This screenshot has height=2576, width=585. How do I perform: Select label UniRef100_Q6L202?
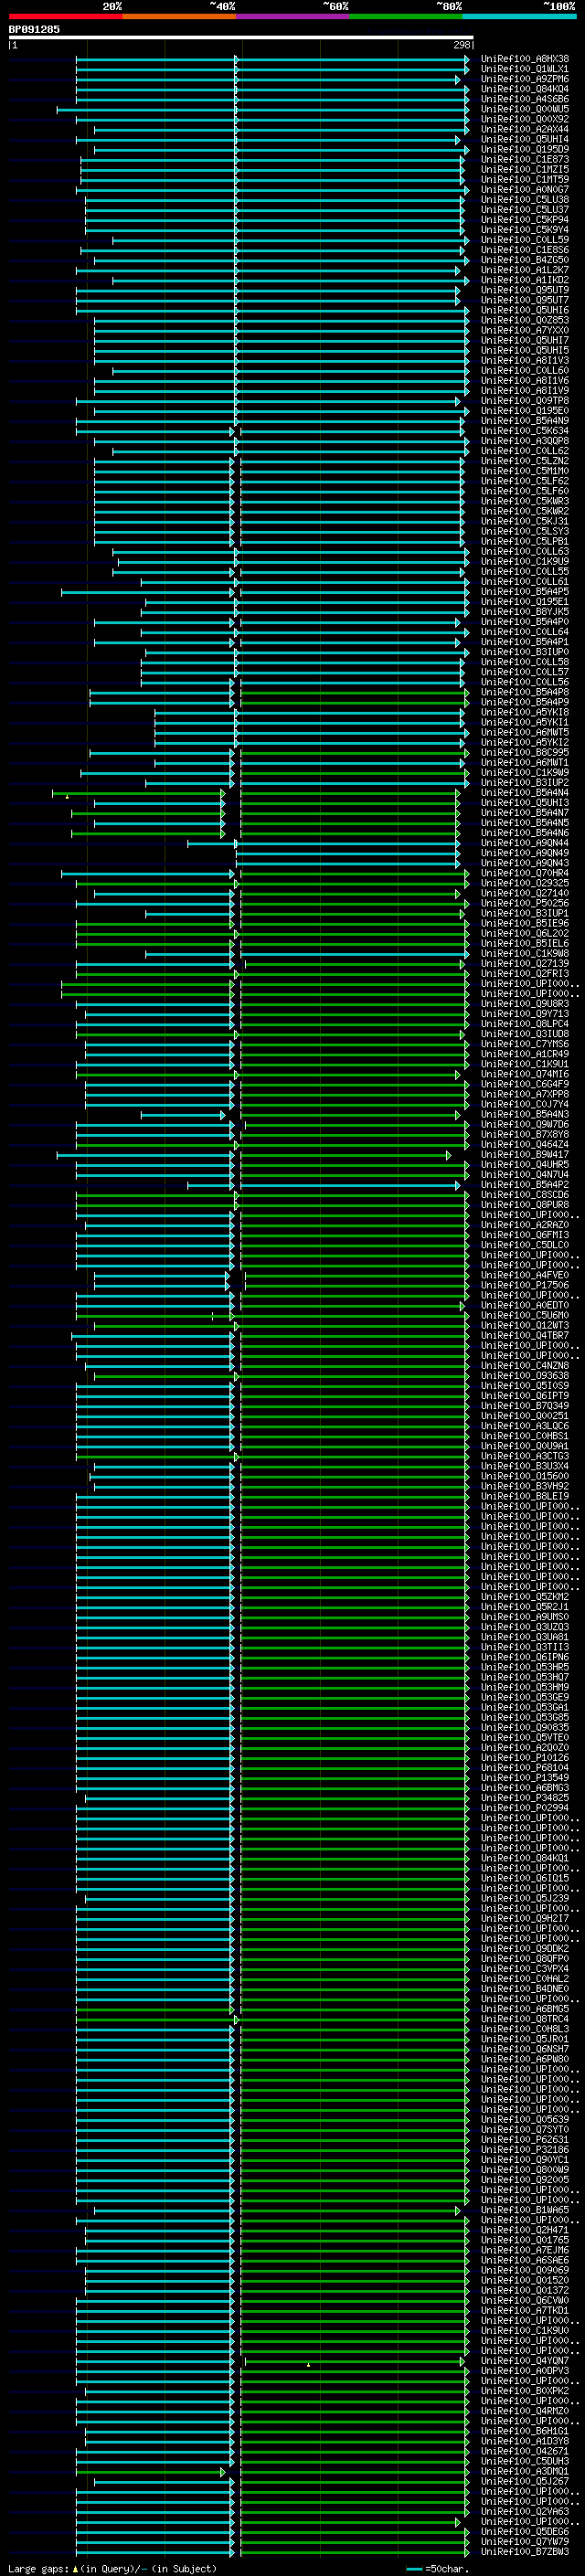[525, 933]
